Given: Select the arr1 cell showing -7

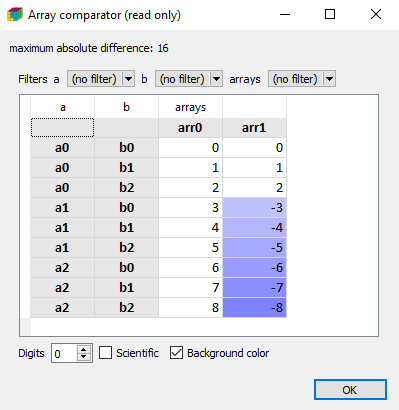Looking at the screenshot, I should click(254, 287).
